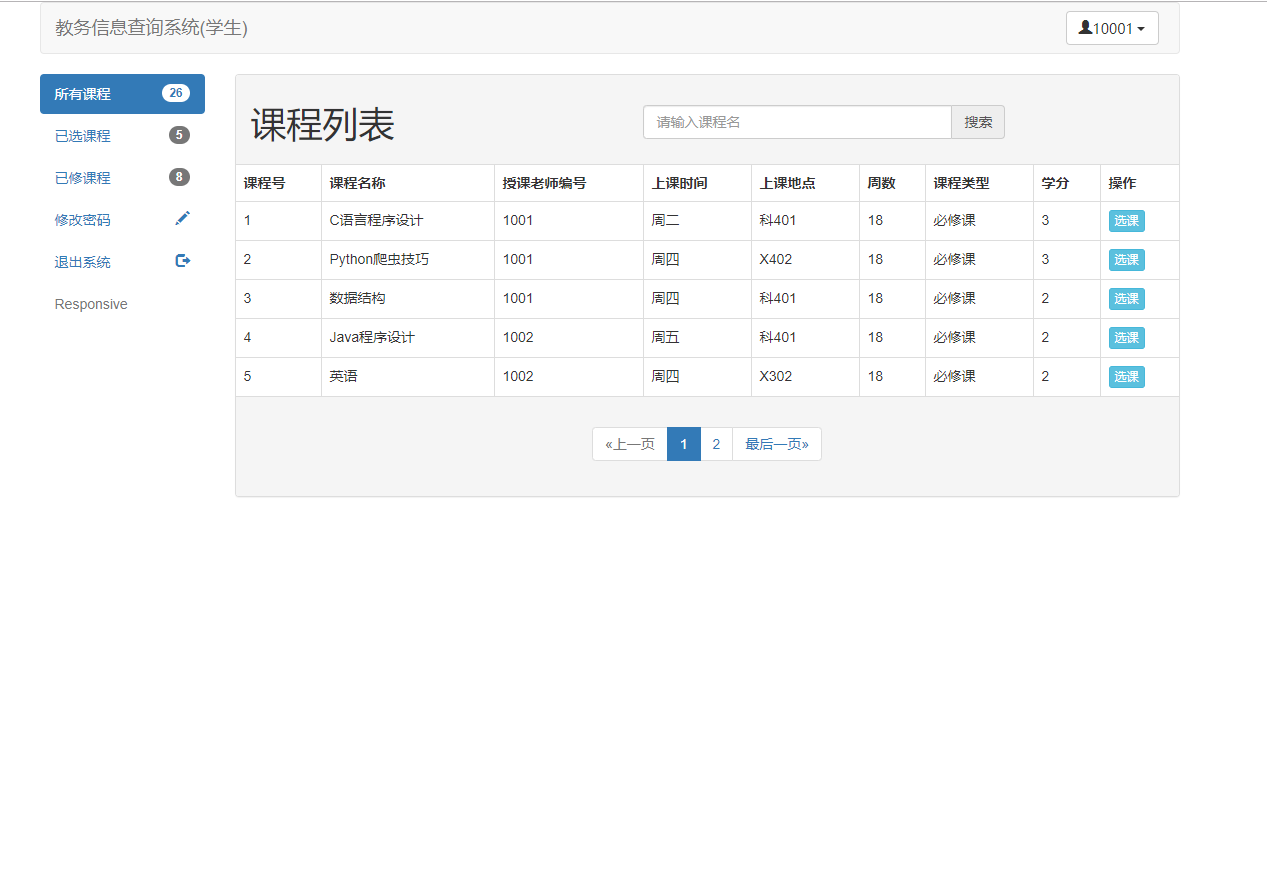The width and height of the screenshot is (1267, 876).
Task: Click the badge showing 8 on 已修课程
Action: [x=179, y=177]
